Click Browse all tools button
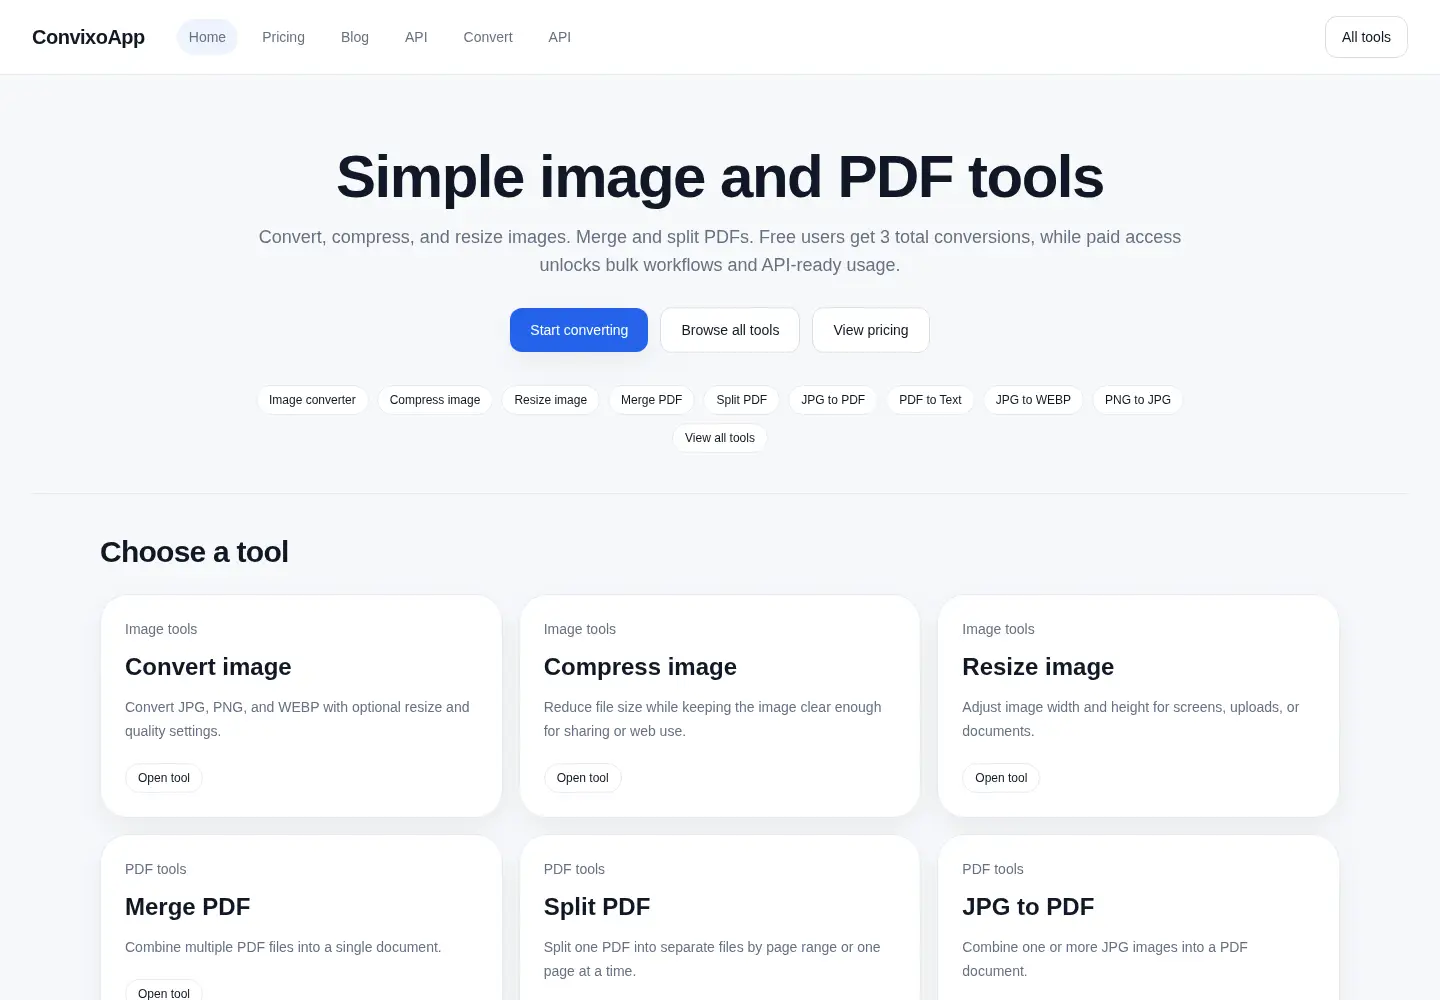This screenshot has height=1000, width=1440. 730,330
